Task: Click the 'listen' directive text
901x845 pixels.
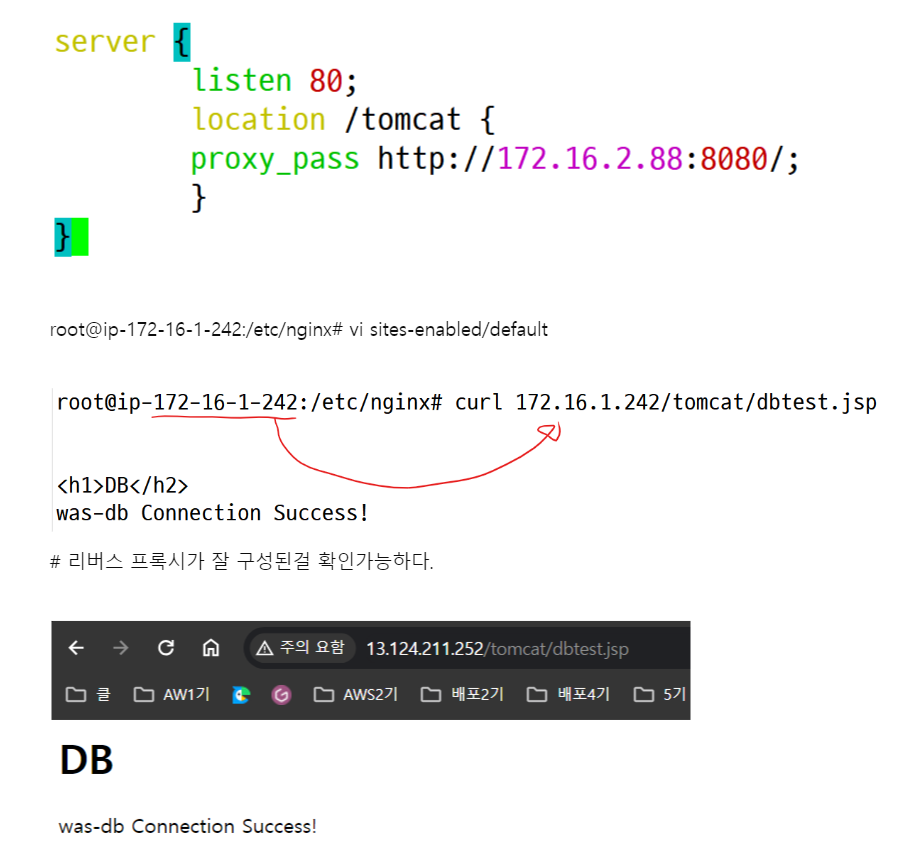Action: pos(241,80)
